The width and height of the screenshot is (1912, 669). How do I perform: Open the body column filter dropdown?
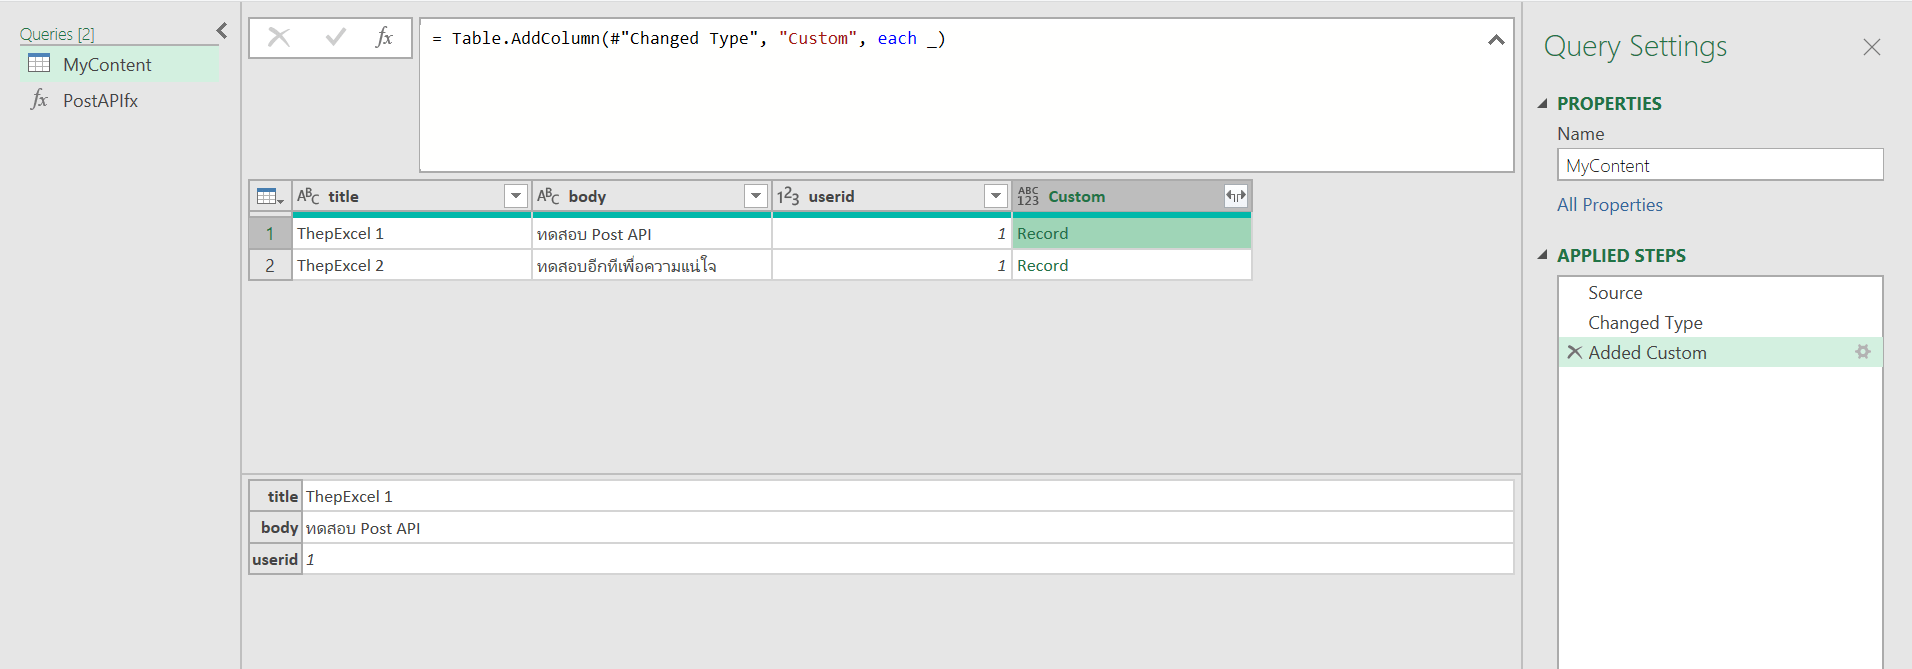[756, 197]
